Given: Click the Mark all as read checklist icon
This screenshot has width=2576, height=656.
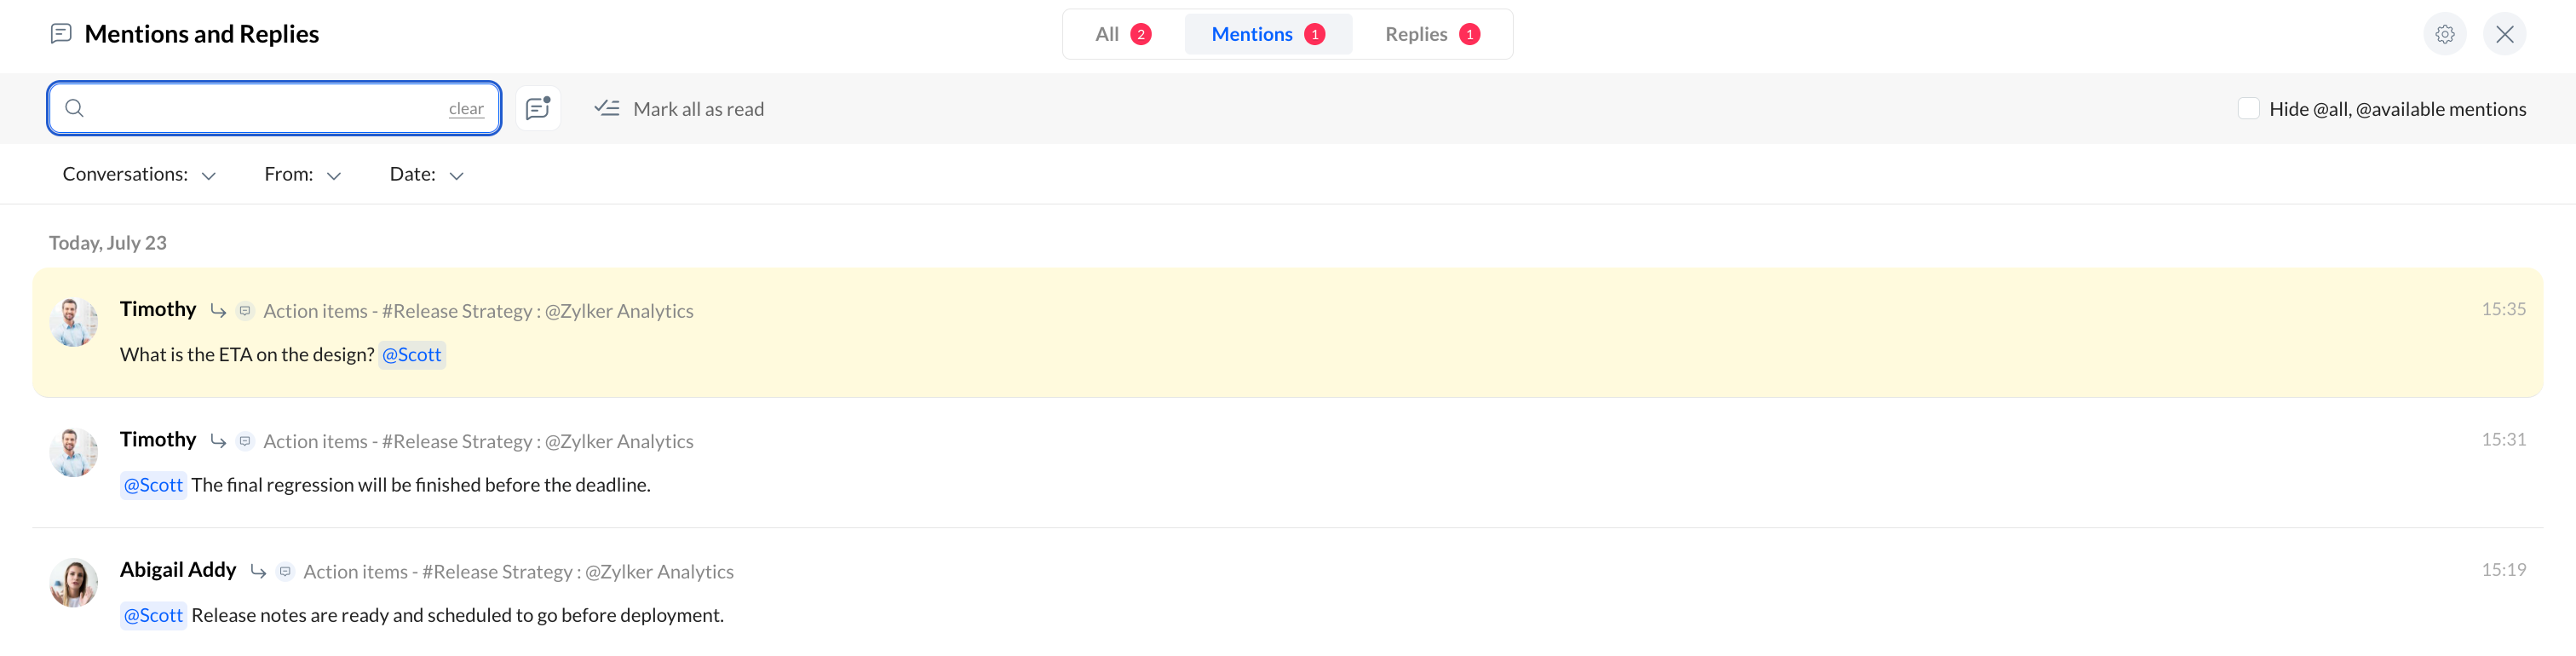Looking at the screenshot, I should 607,108.
